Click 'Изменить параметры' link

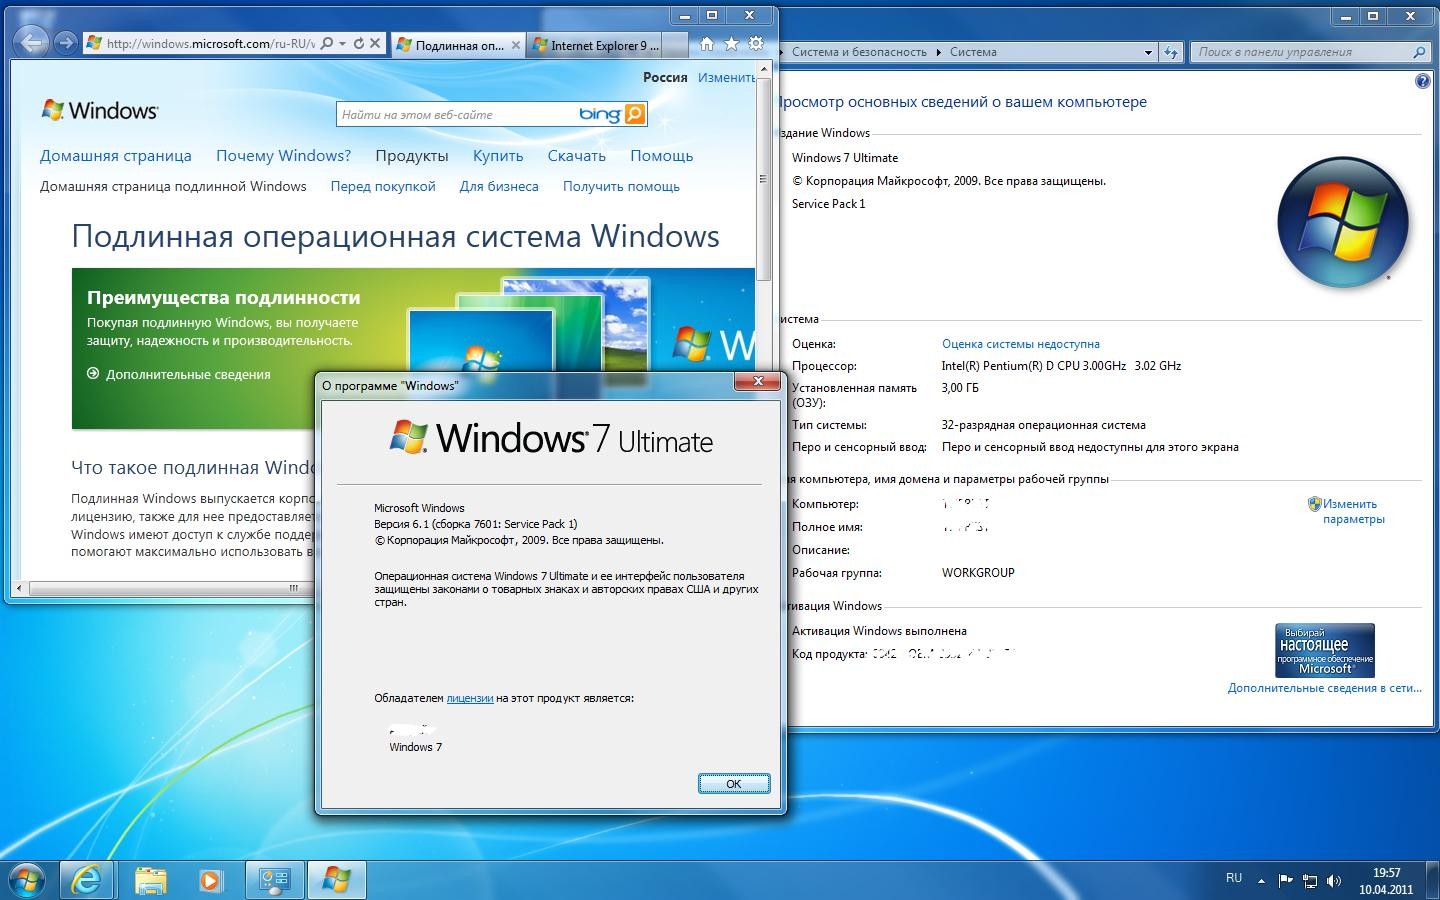tap(1353, 511)
